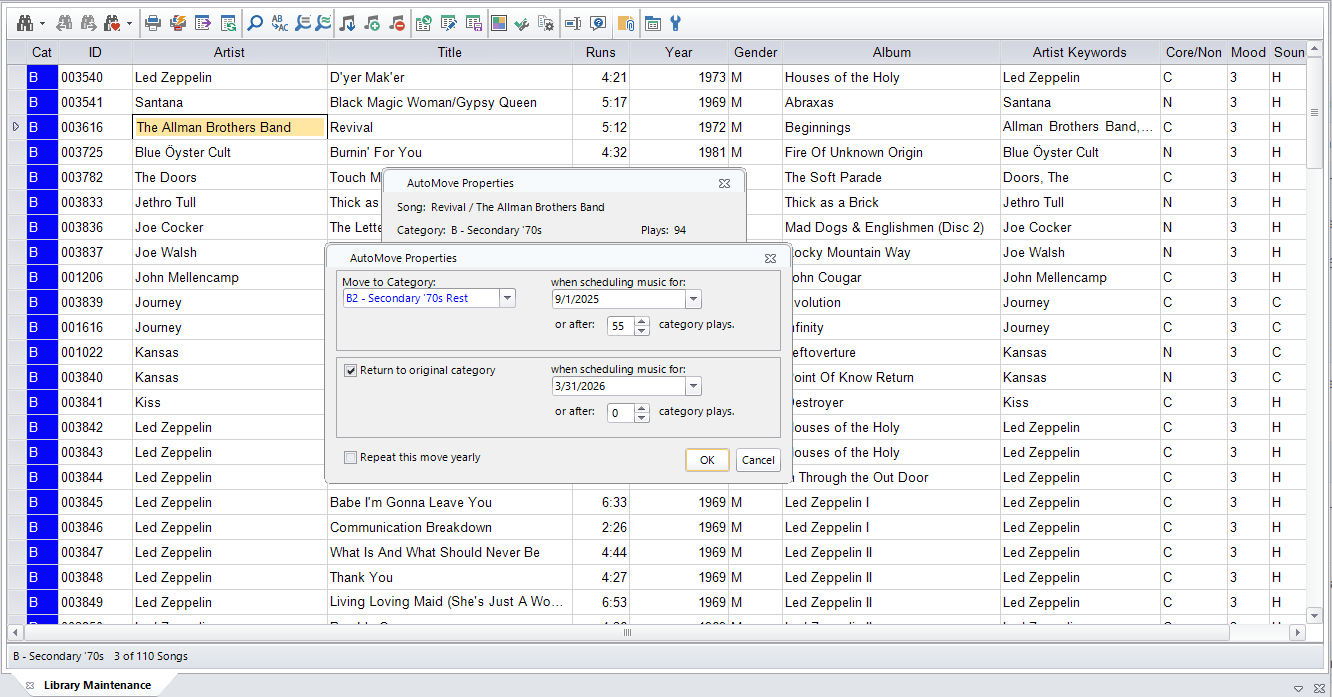1332x697 pixels.
Task: Open the arrow beside the binoculars-with-heart icon
Action: pyautogui.click(x=129, y=22)
